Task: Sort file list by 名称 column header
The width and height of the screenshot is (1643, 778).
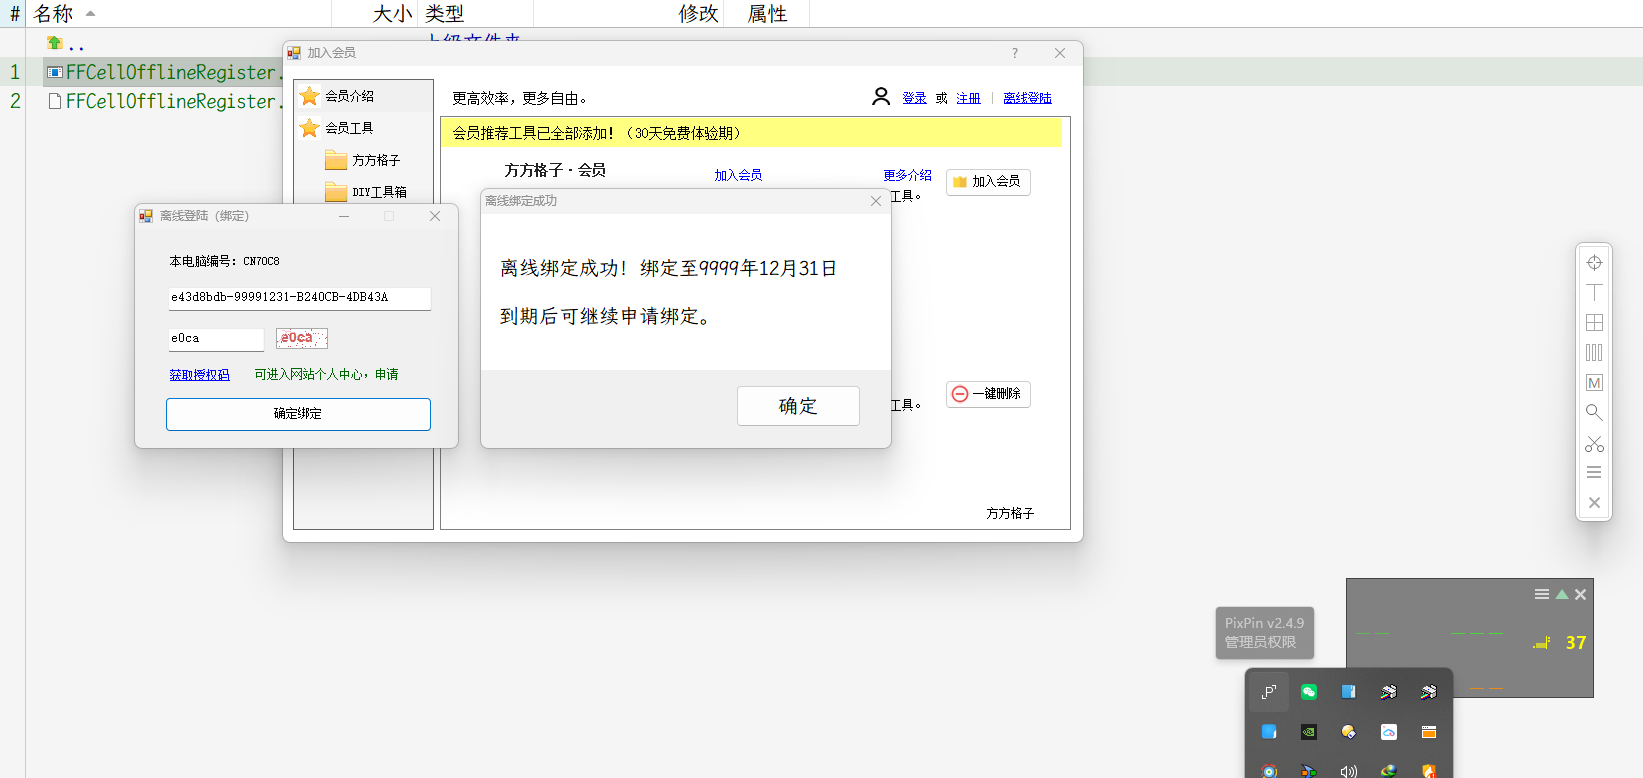Action: [54, 14]
